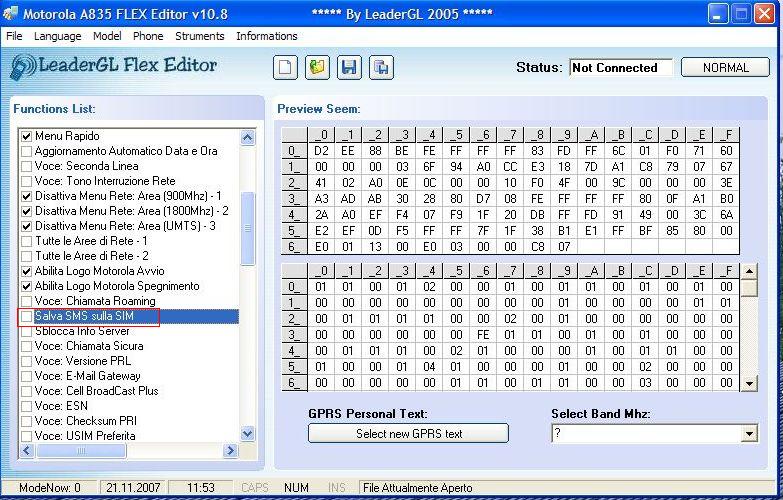Click the Functions List scroll up arrow
783x500 pixels.
pos(248,137)
